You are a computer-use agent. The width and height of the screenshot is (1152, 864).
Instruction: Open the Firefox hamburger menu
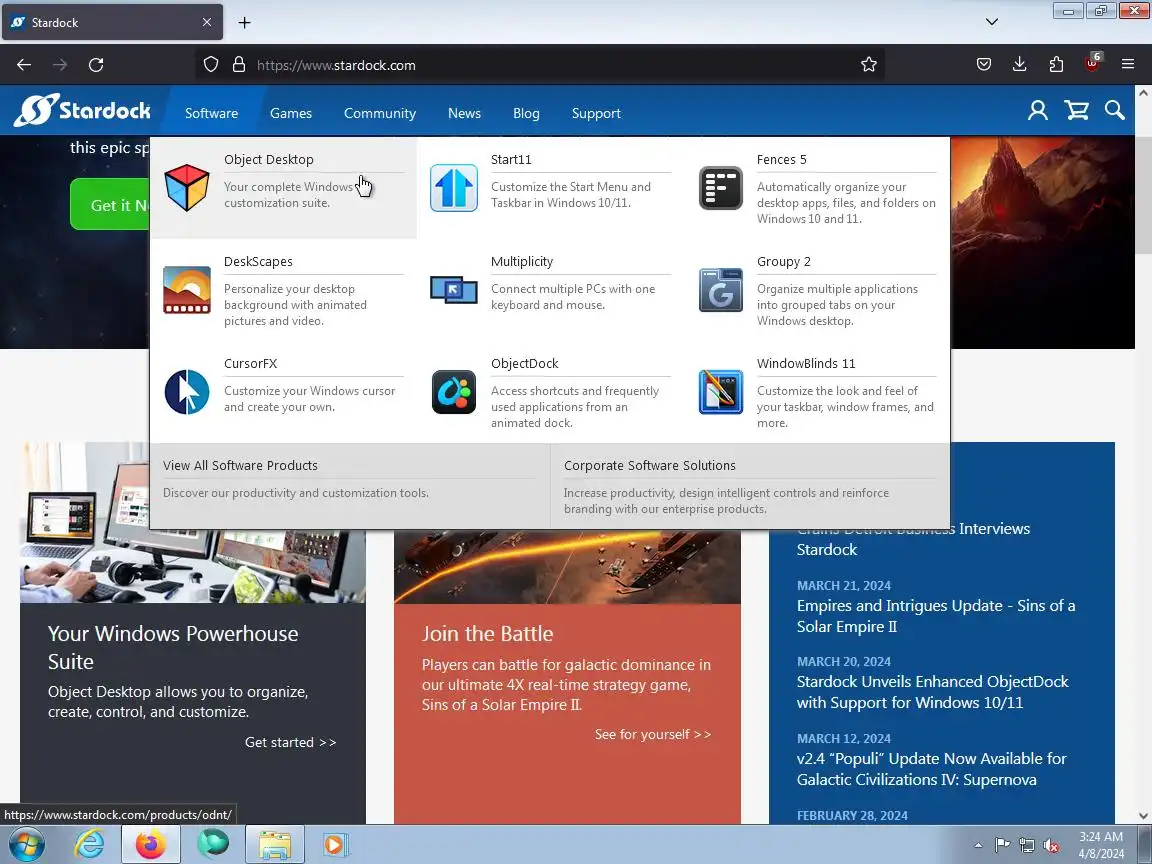coord(1128,65)
